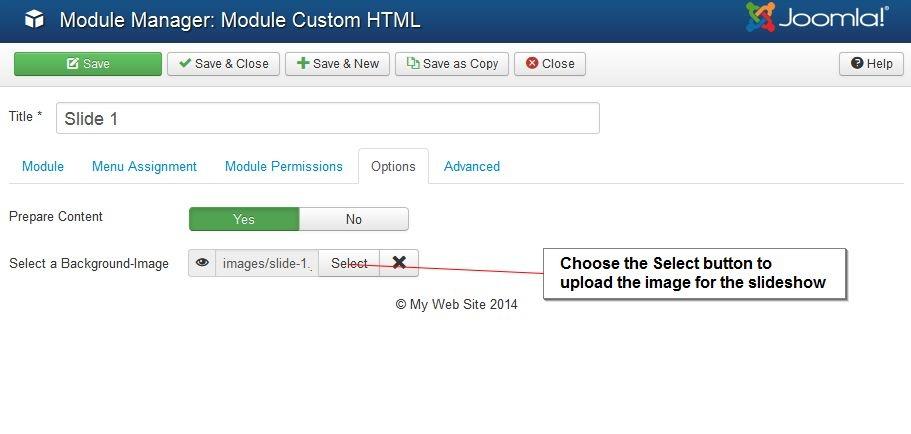Preview background image with eye icon
Screen dimensions: 911x434
202,263
